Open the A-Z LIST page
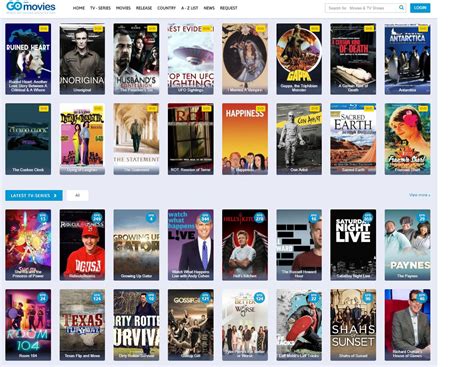 tap(190, 8)
